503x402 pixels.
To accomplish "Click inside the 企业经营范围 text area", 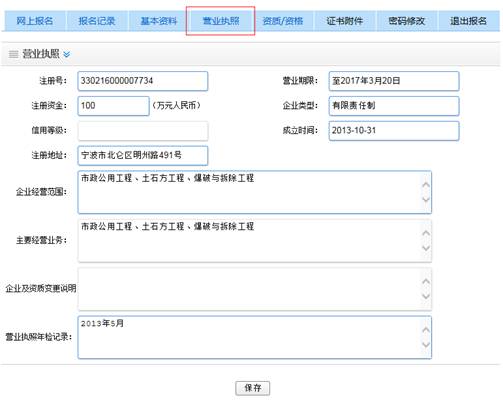I will 255,192.
